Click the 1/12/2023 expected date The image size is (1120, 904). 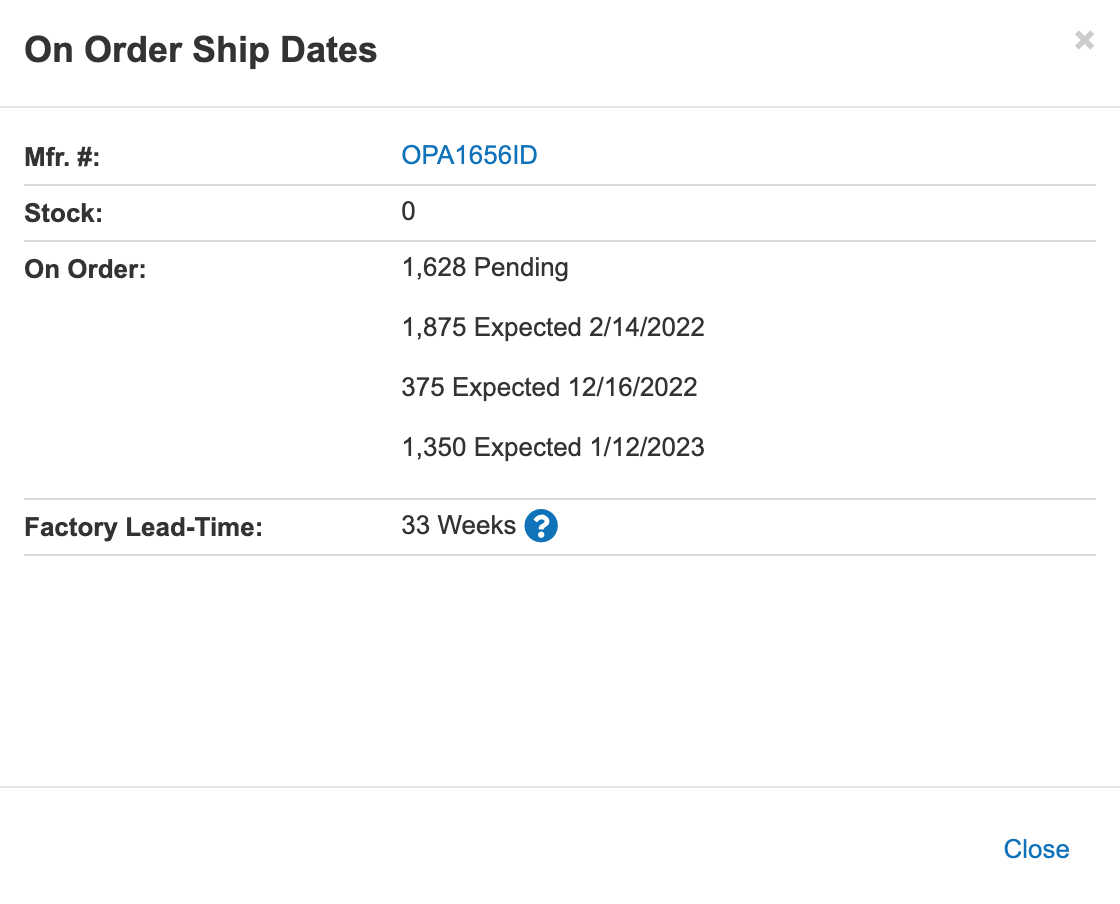click(x=647, y=447)
